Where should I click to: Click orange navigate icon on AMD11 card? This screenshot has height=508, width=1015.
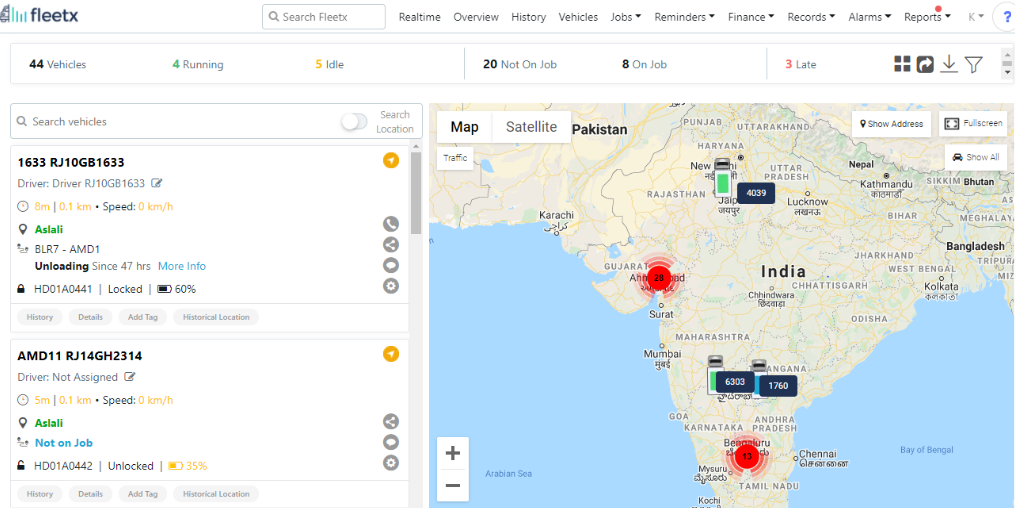pyautogui.click(x=390, y=354)
